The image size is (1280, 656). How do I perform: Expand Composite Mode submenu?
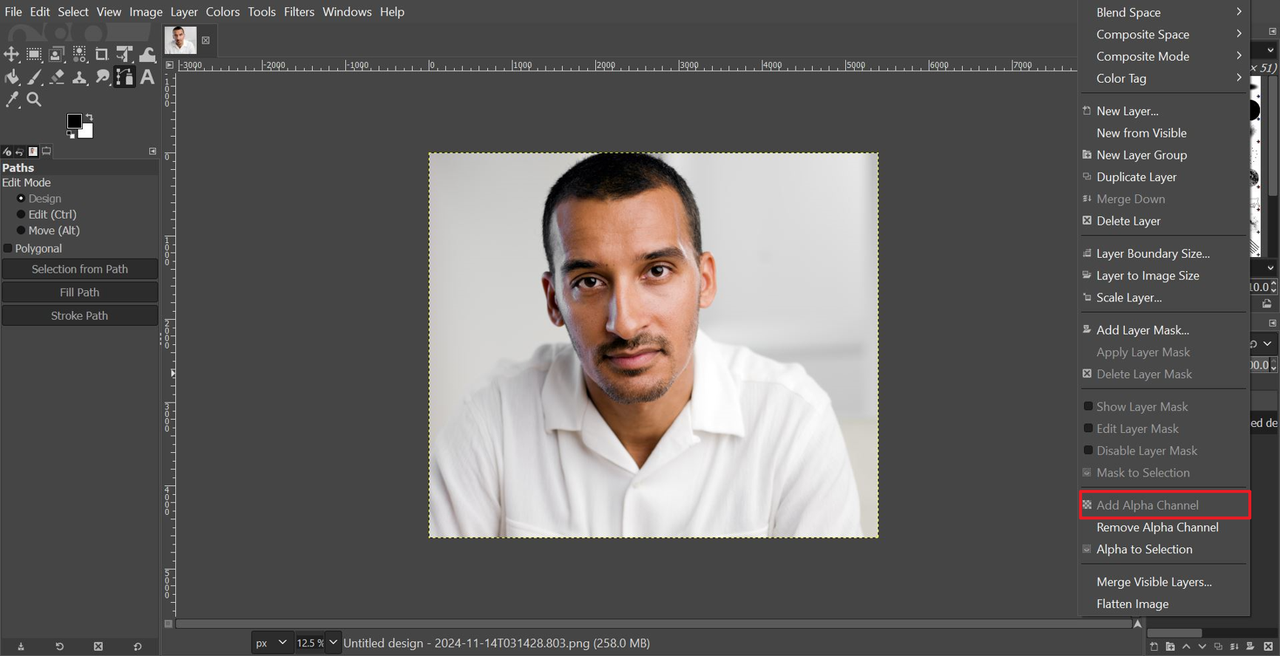click(1164, 56)
